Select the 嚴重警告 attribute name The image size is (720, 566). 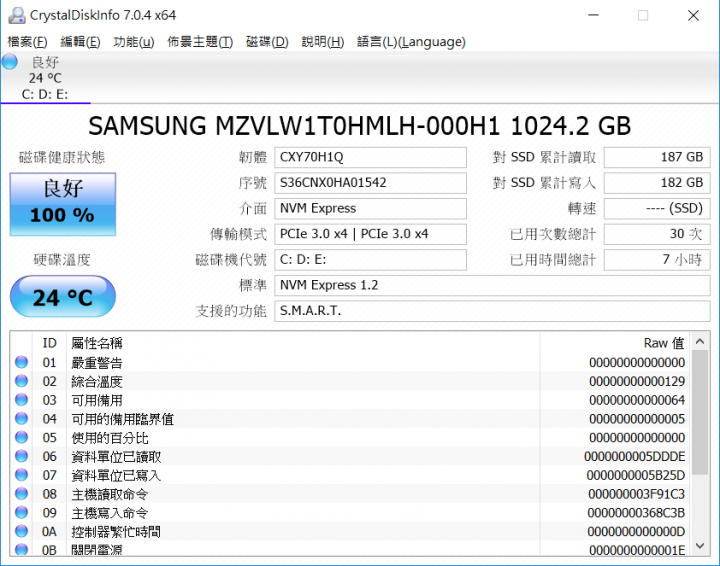(x=97, y=363)
